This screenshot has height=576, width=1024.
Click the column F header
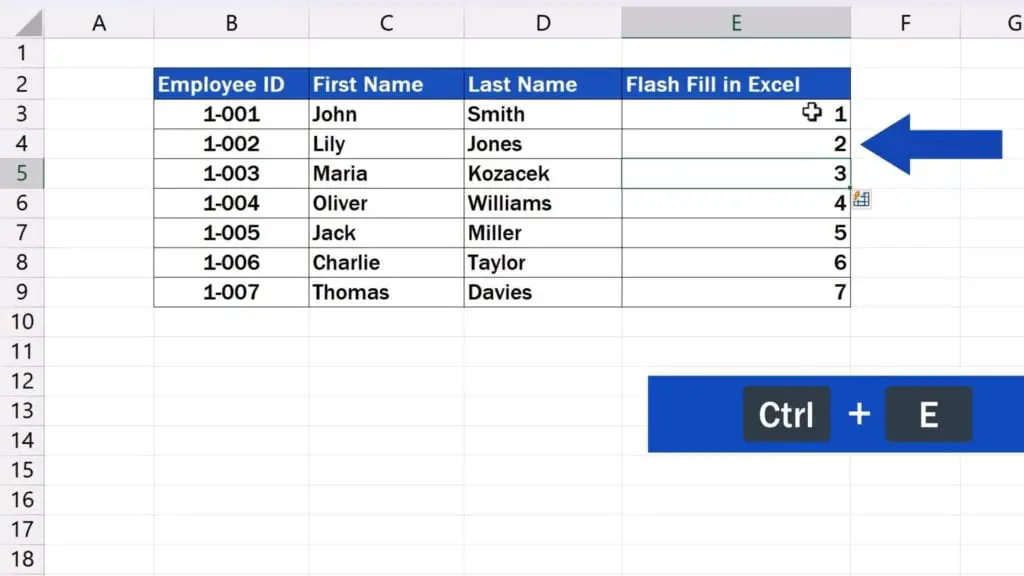[905, 23]
